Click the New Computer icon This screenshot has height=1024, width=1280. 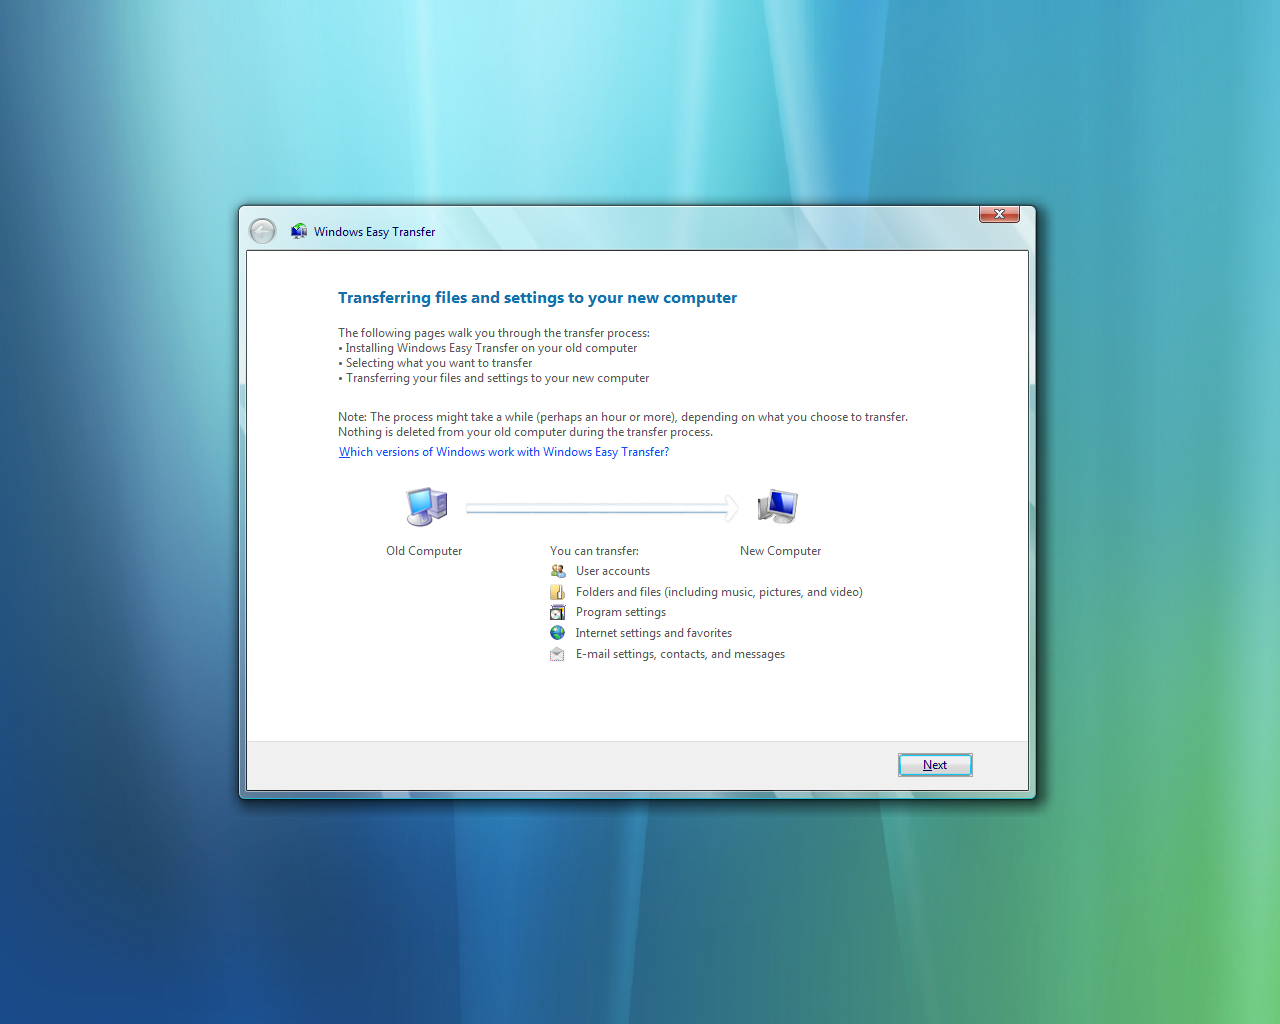(778, 507)
